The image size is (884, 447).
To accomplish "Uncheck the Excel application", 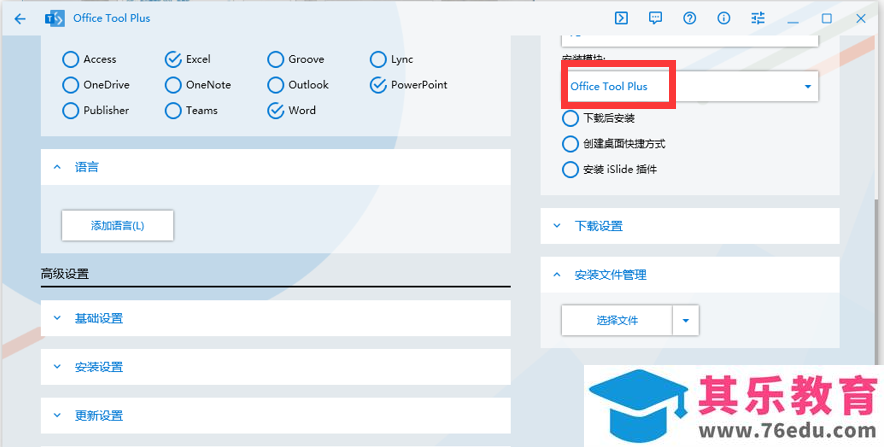I will (173, 59).
